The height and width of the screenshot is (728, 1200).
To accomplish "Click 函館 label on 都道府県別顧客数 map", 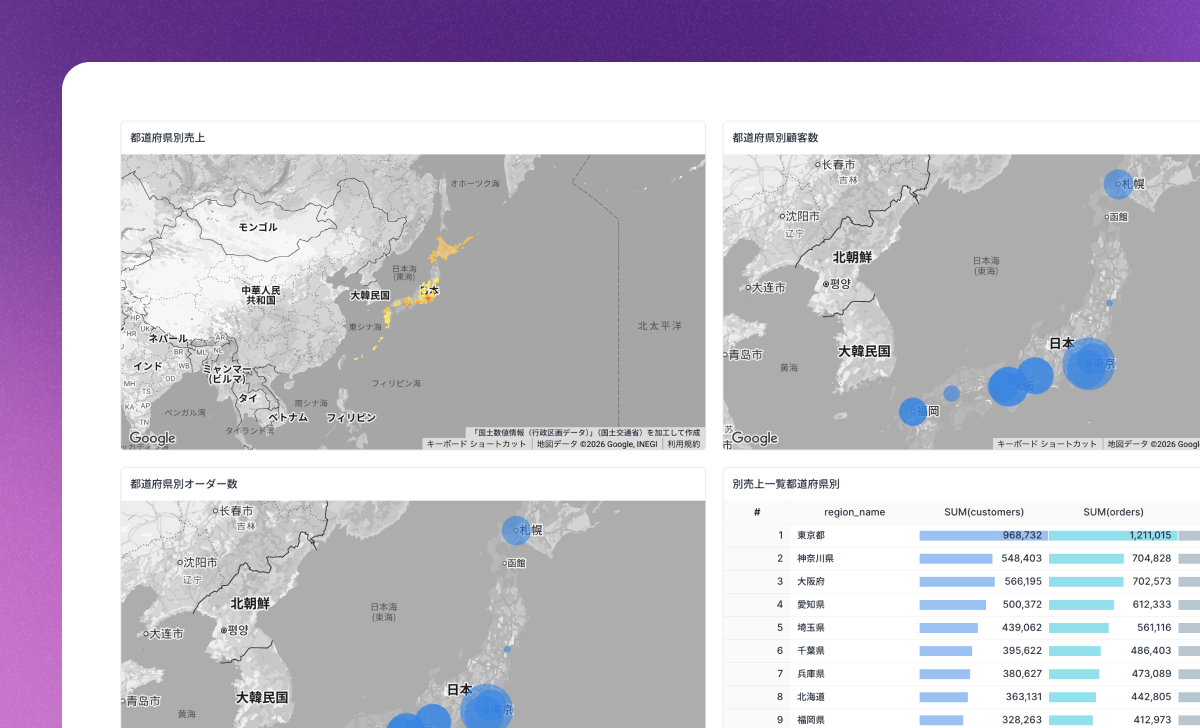I will [x=1117, y=216].
